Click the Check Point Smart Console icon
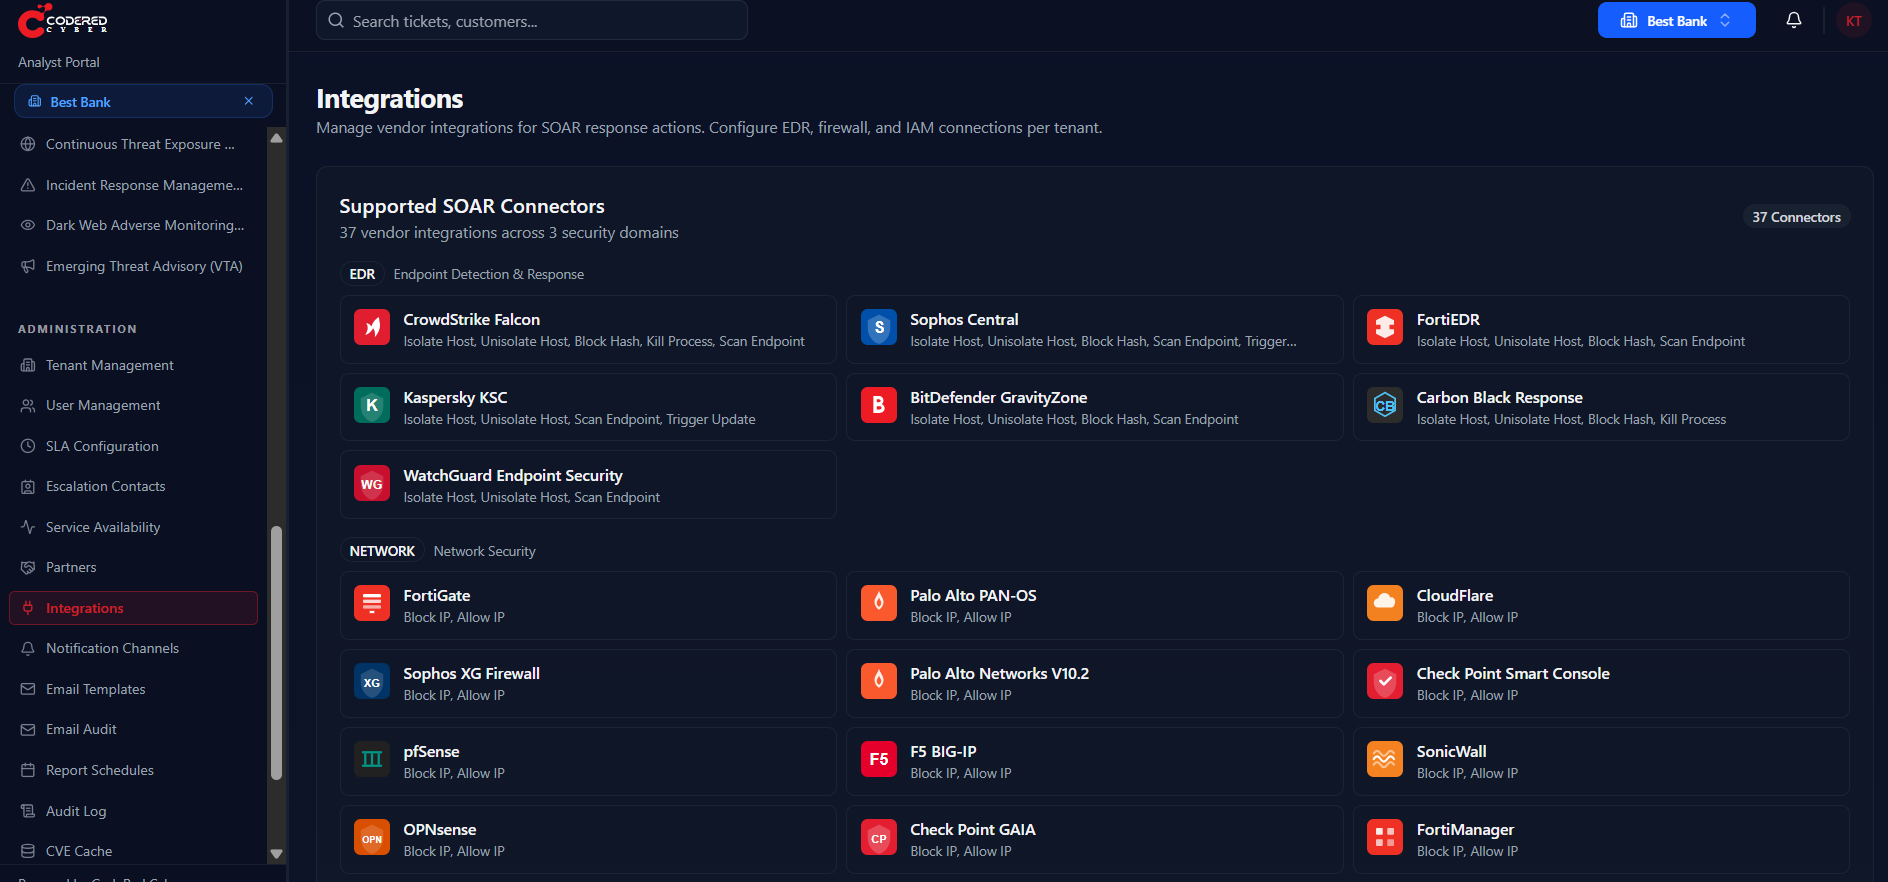The width and height of the screenshot is (1888, 882). coord(1385,681)
